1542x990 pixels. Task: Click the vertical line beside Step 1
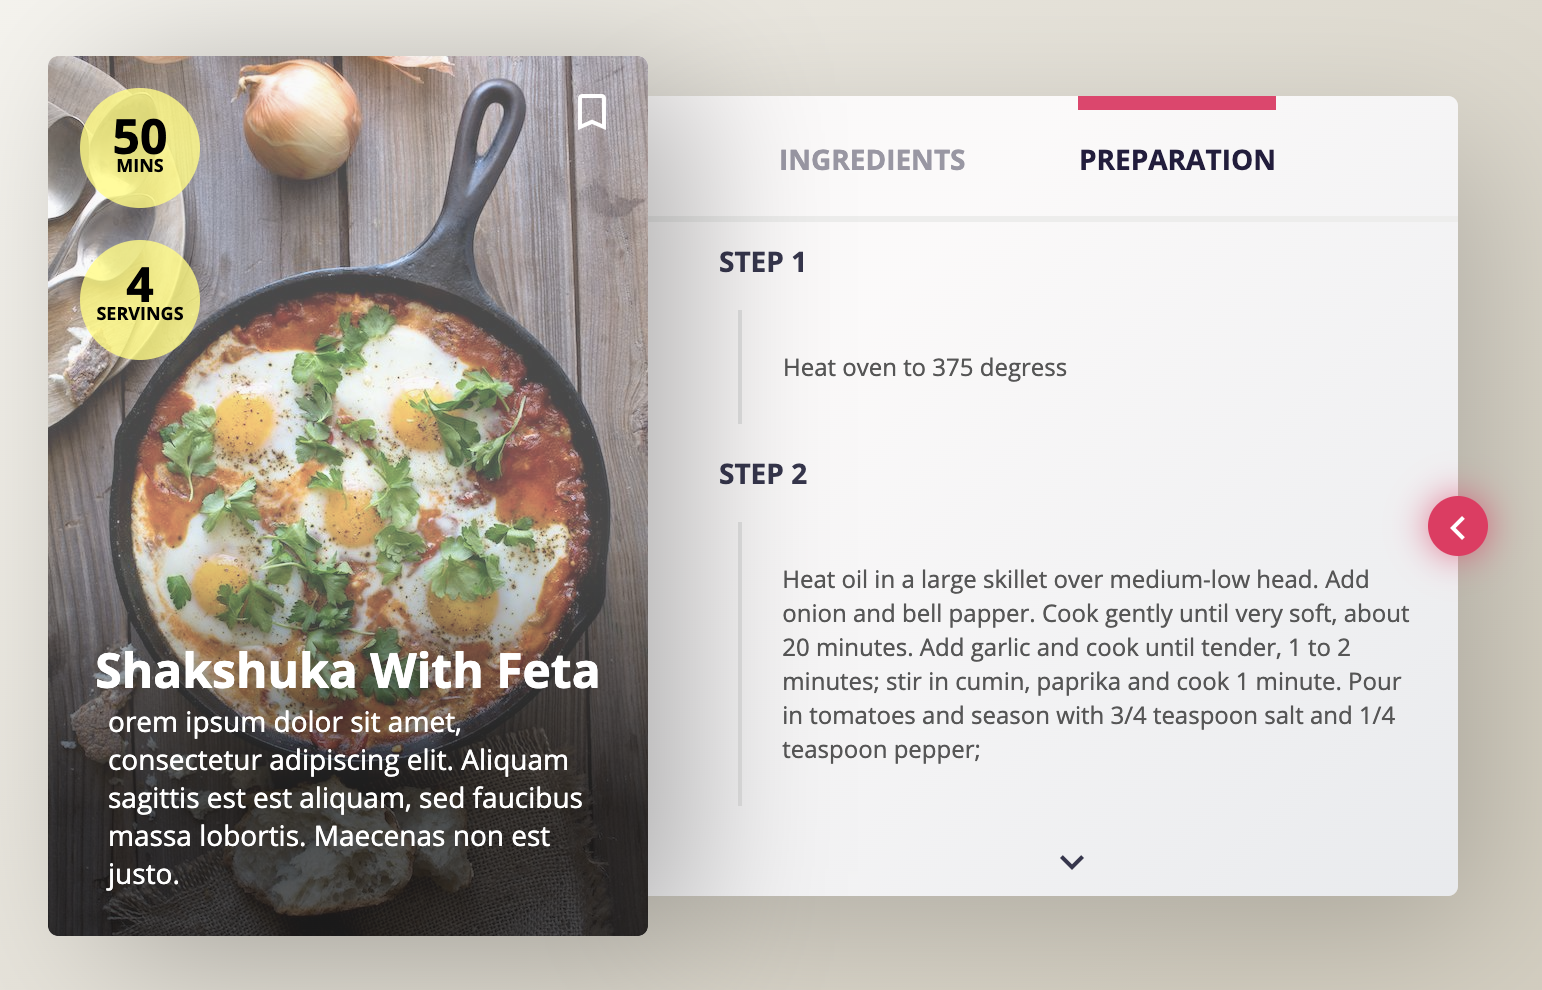(x=740, y=367)
